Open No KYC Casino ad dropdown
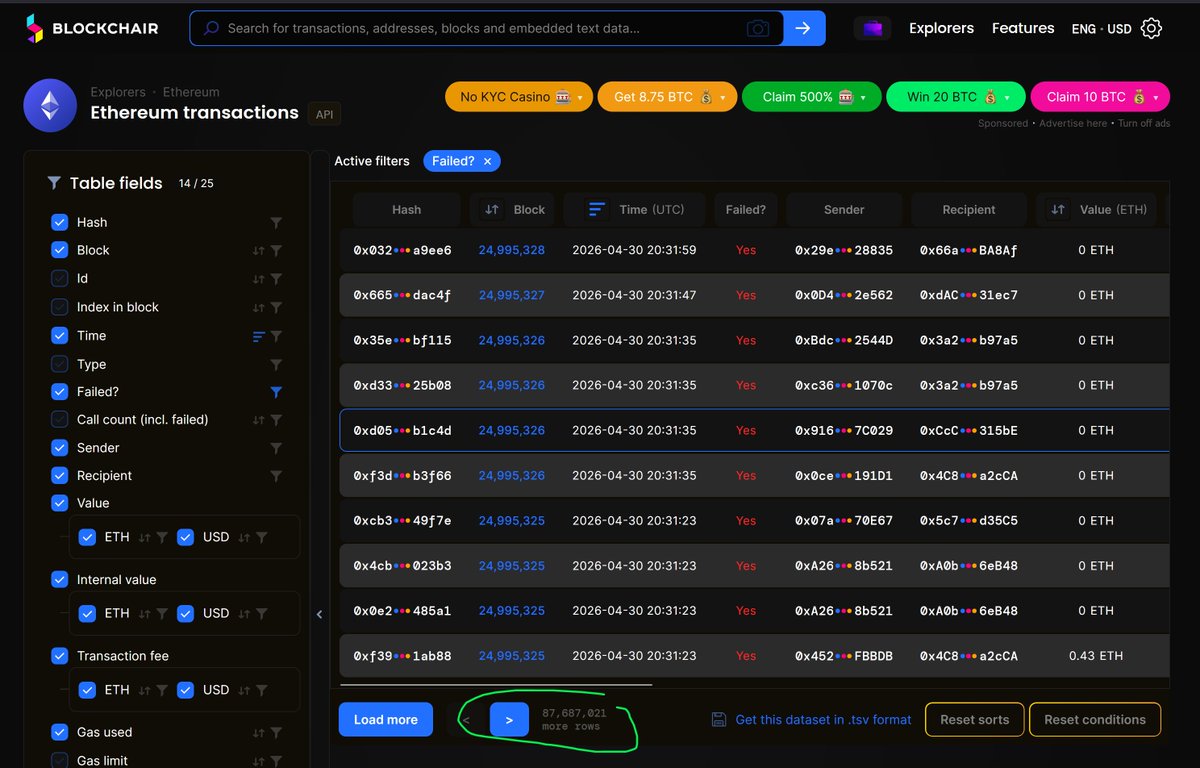The width and height of the screenshot is (1200, 768). coord(519,97)
